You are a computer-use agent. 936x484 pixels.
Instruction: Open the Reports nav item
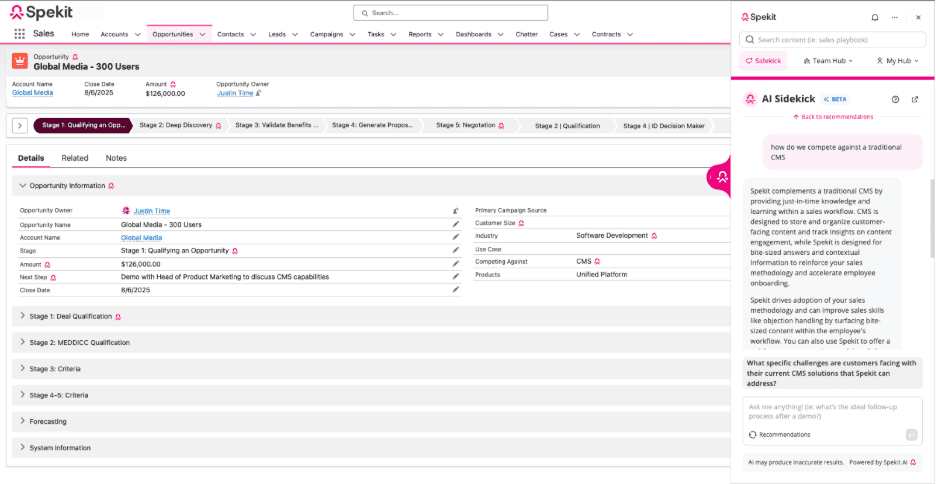coord(420,35)
